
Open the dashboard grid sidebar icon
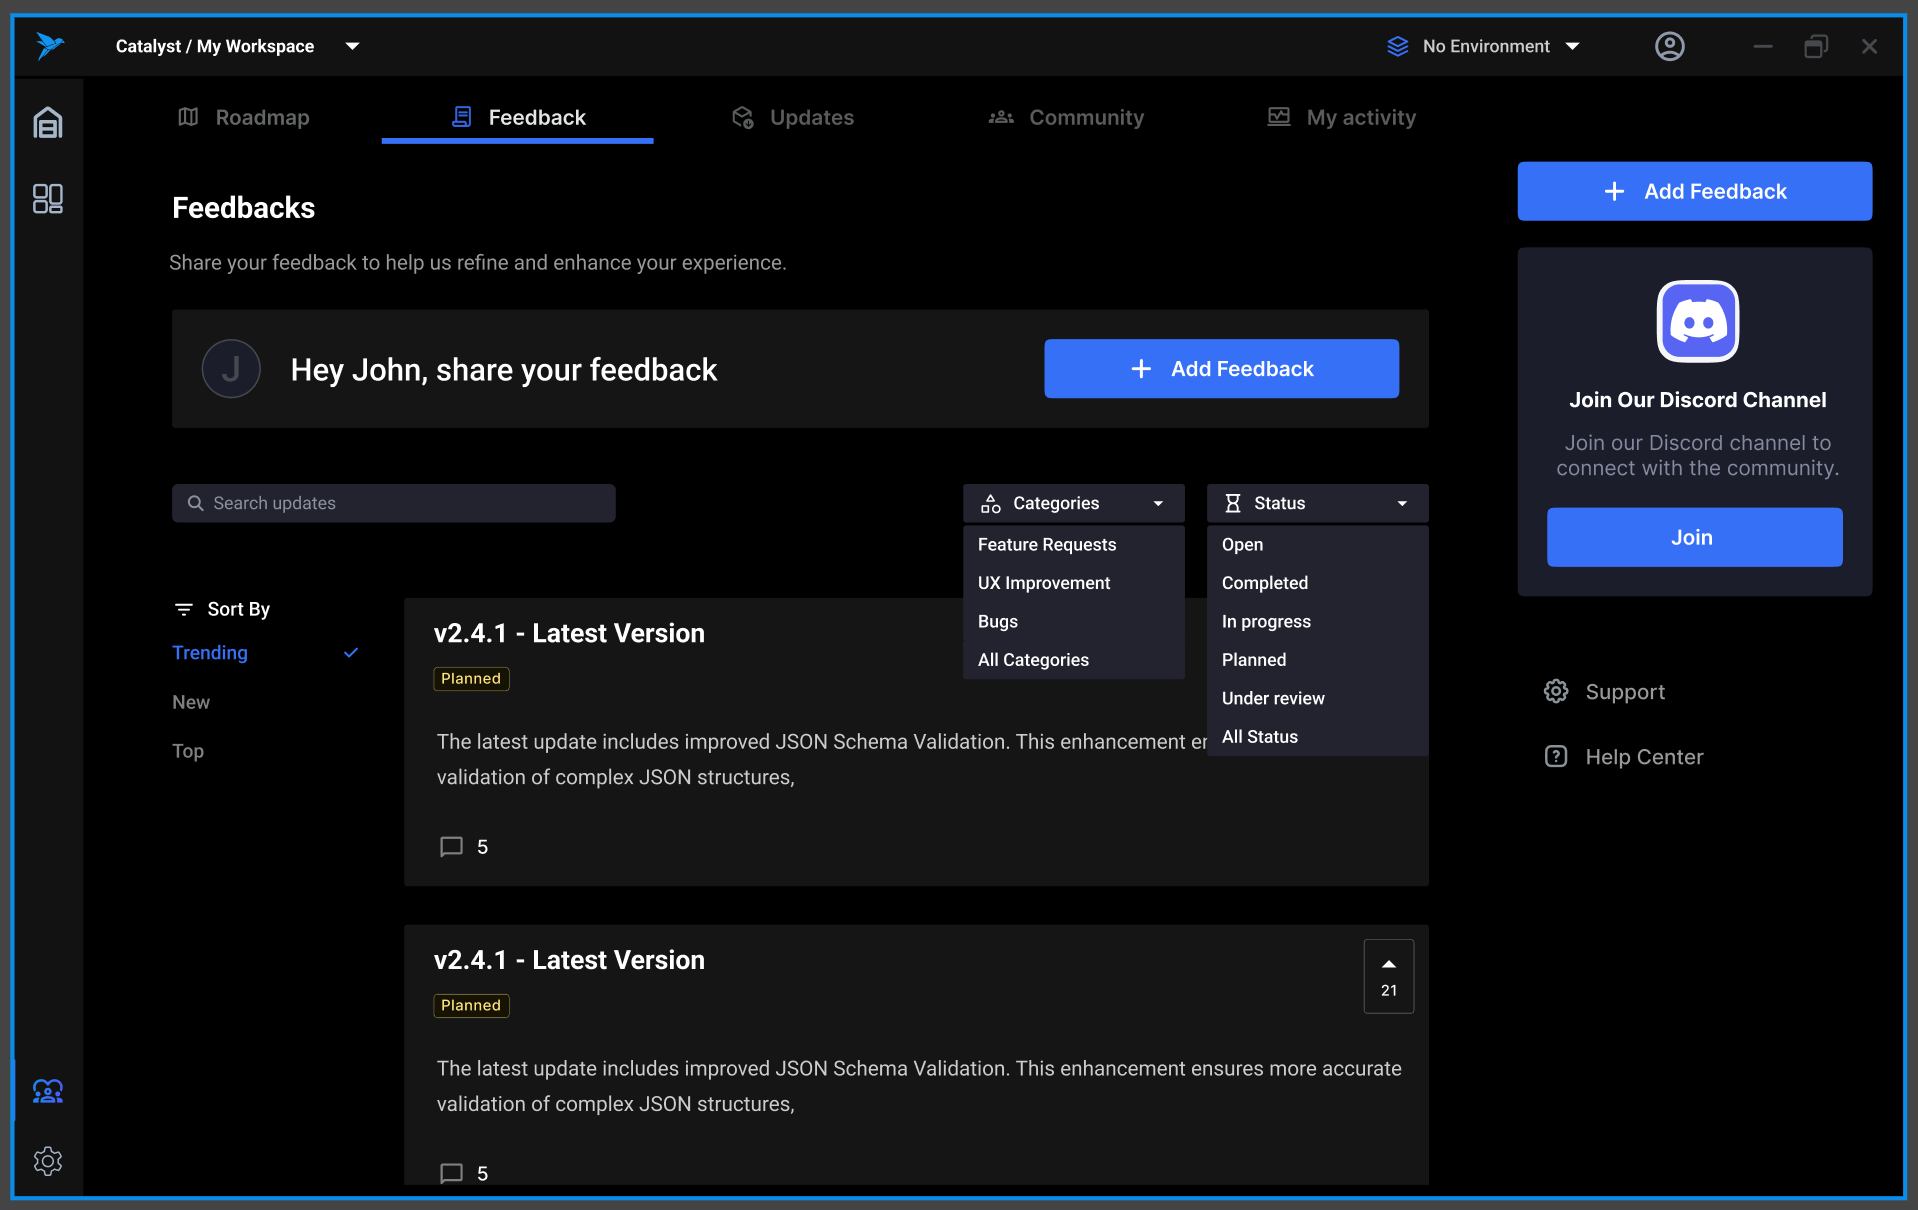tap(48, 198)
